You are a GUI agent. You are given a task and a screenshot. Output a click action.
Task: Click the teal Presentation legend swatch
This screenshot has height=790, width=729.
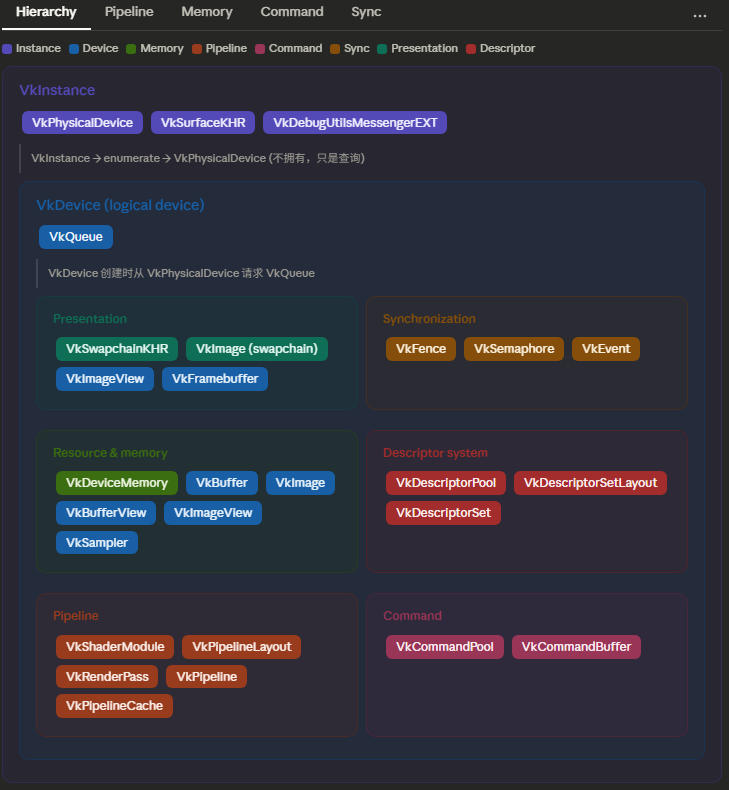click(382, 48)
